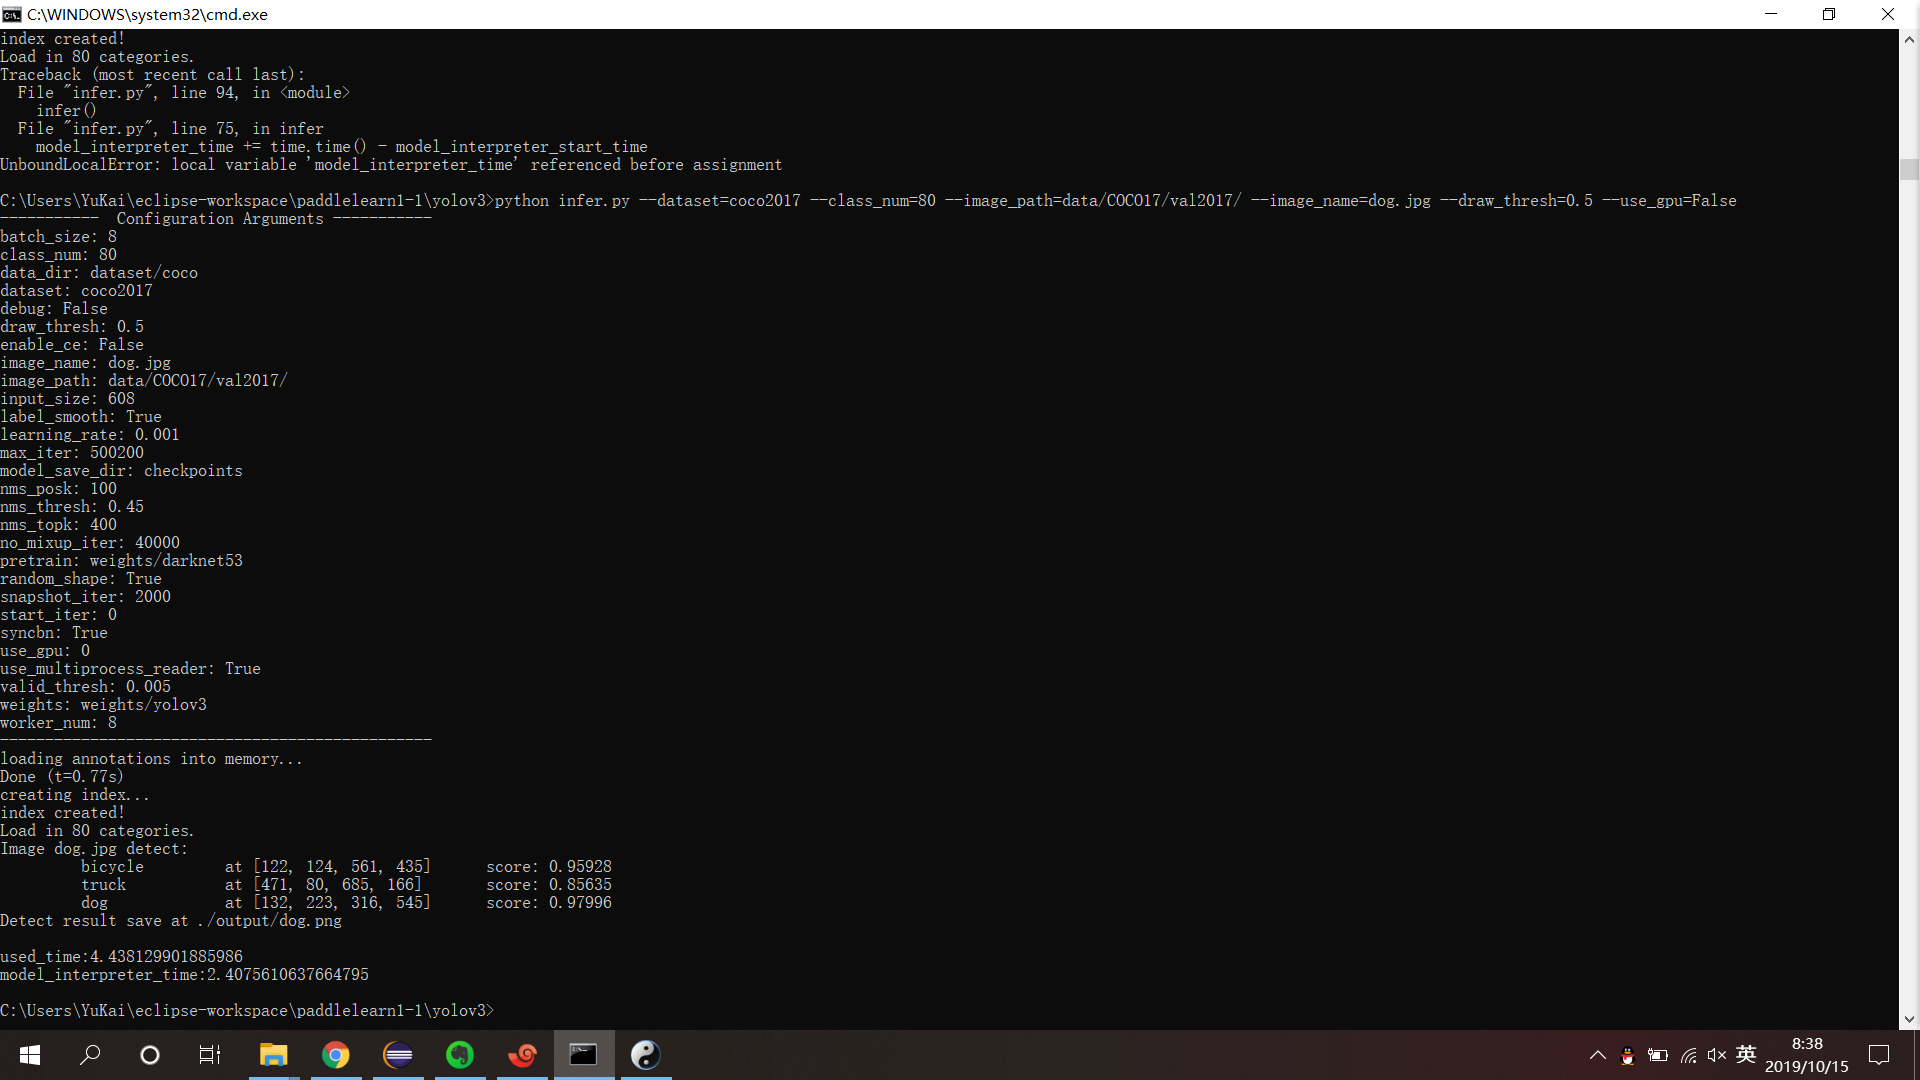Viewport: 1920px width, 1080px height.
Task: Switch the input method language indicator
Action: pos(1746,1055)
